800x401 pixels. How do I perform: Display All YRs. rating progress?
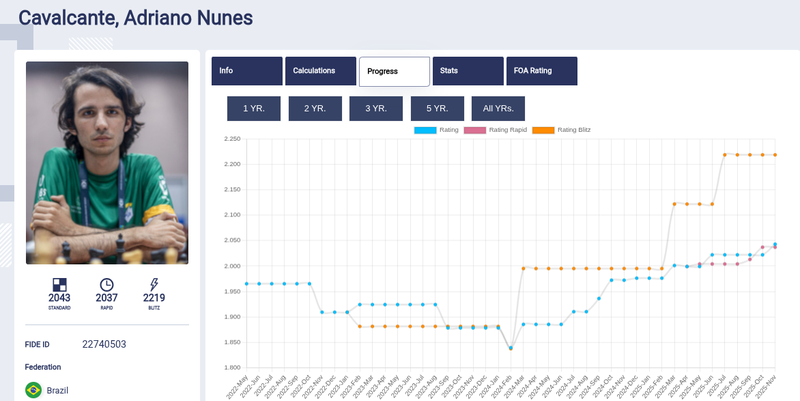coord(498,109)
